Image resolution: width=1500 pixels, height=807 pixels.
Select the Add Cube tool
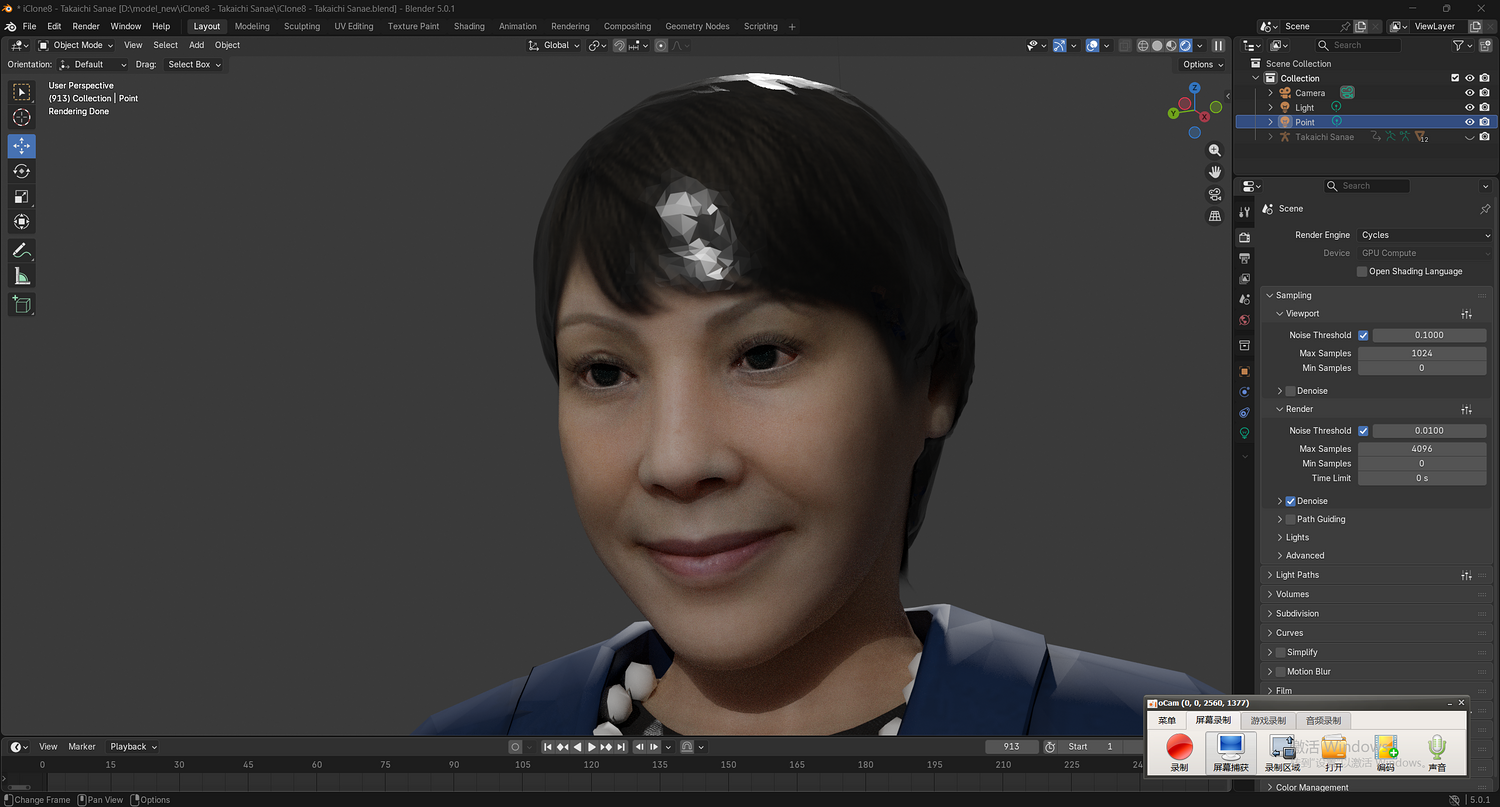[22, 304]
